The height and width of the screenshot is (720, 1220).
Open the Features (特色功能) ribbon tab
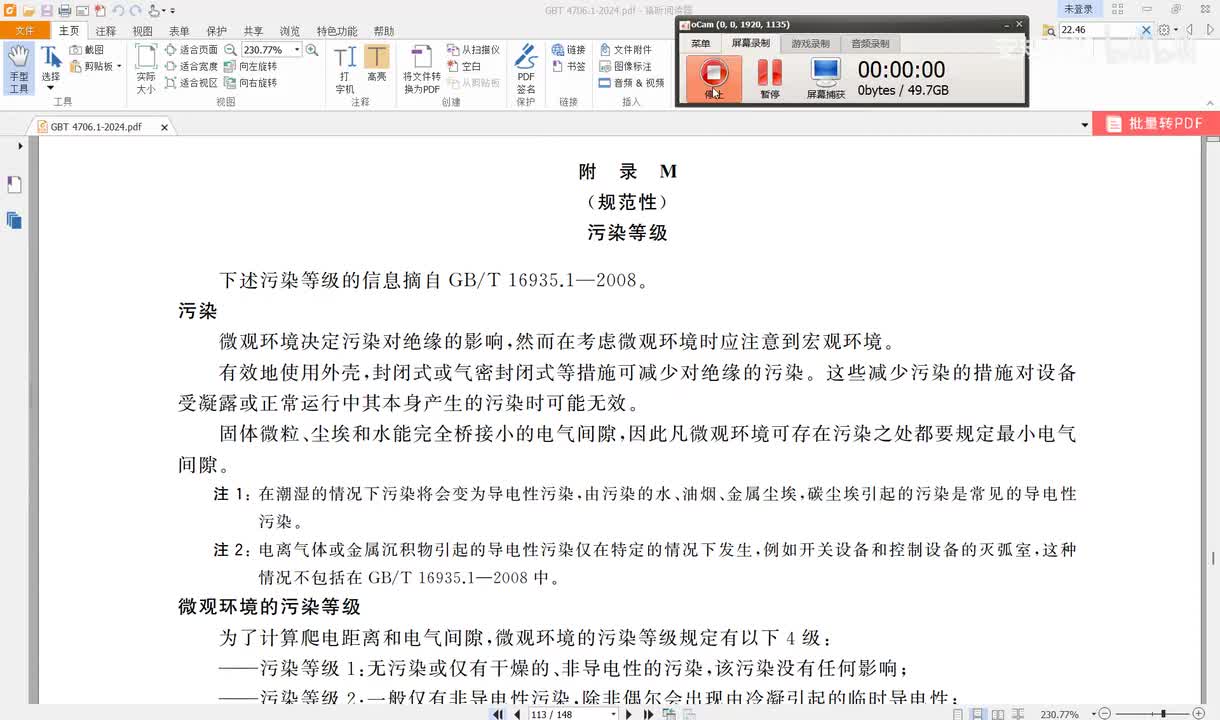point(336,31)
